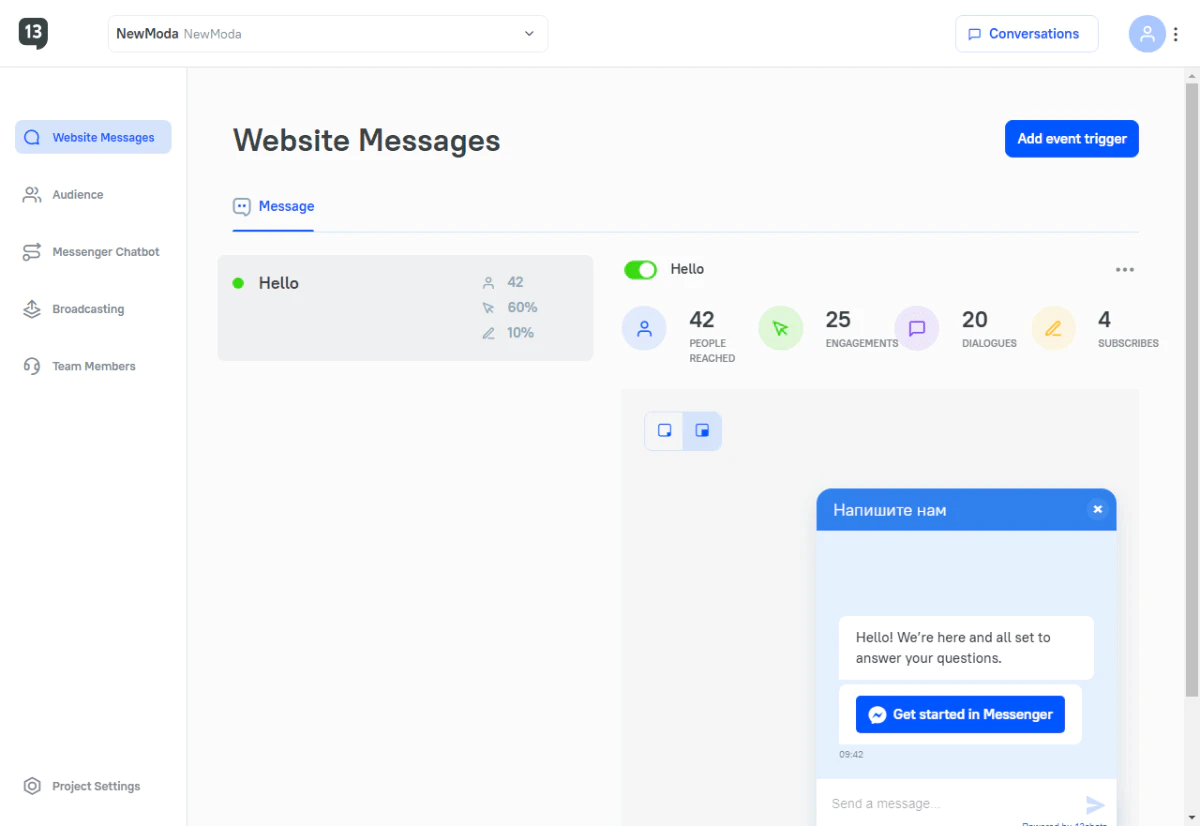Viewport: 1200px width, 826px height.
Task: Switch to left widget position preview
Action: coord(664,431)
